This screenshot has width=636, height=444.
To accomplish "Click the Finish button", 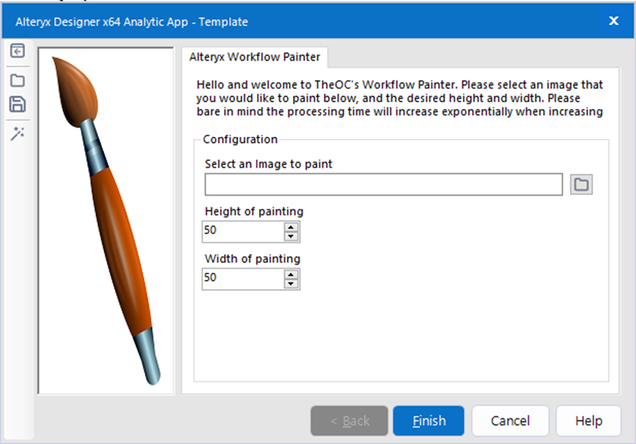I will pyautogui.click(x=428, y=421).
